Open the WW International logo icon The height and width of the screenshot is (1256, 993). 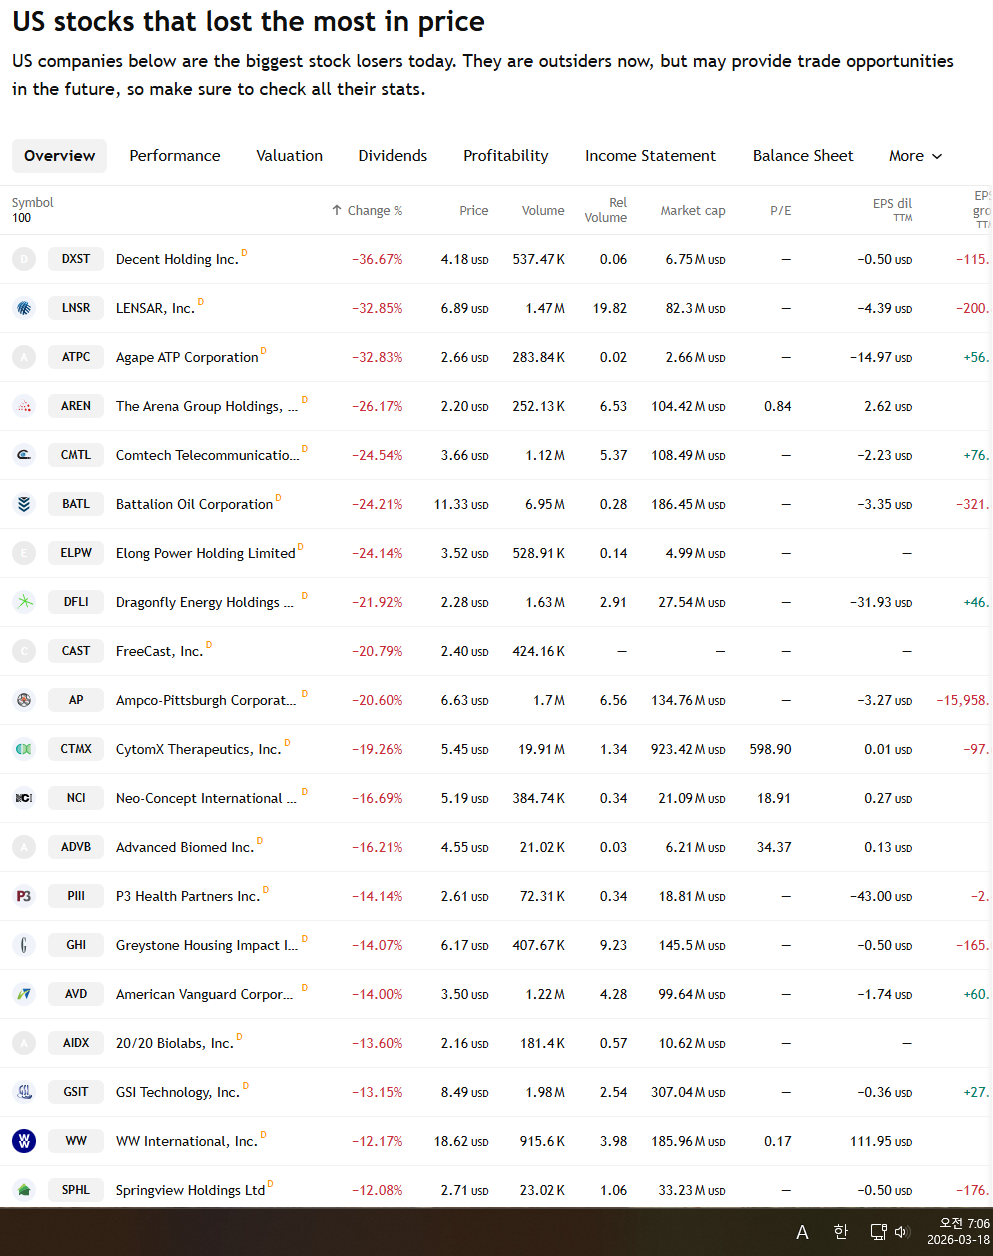[x=24, y=1141]
